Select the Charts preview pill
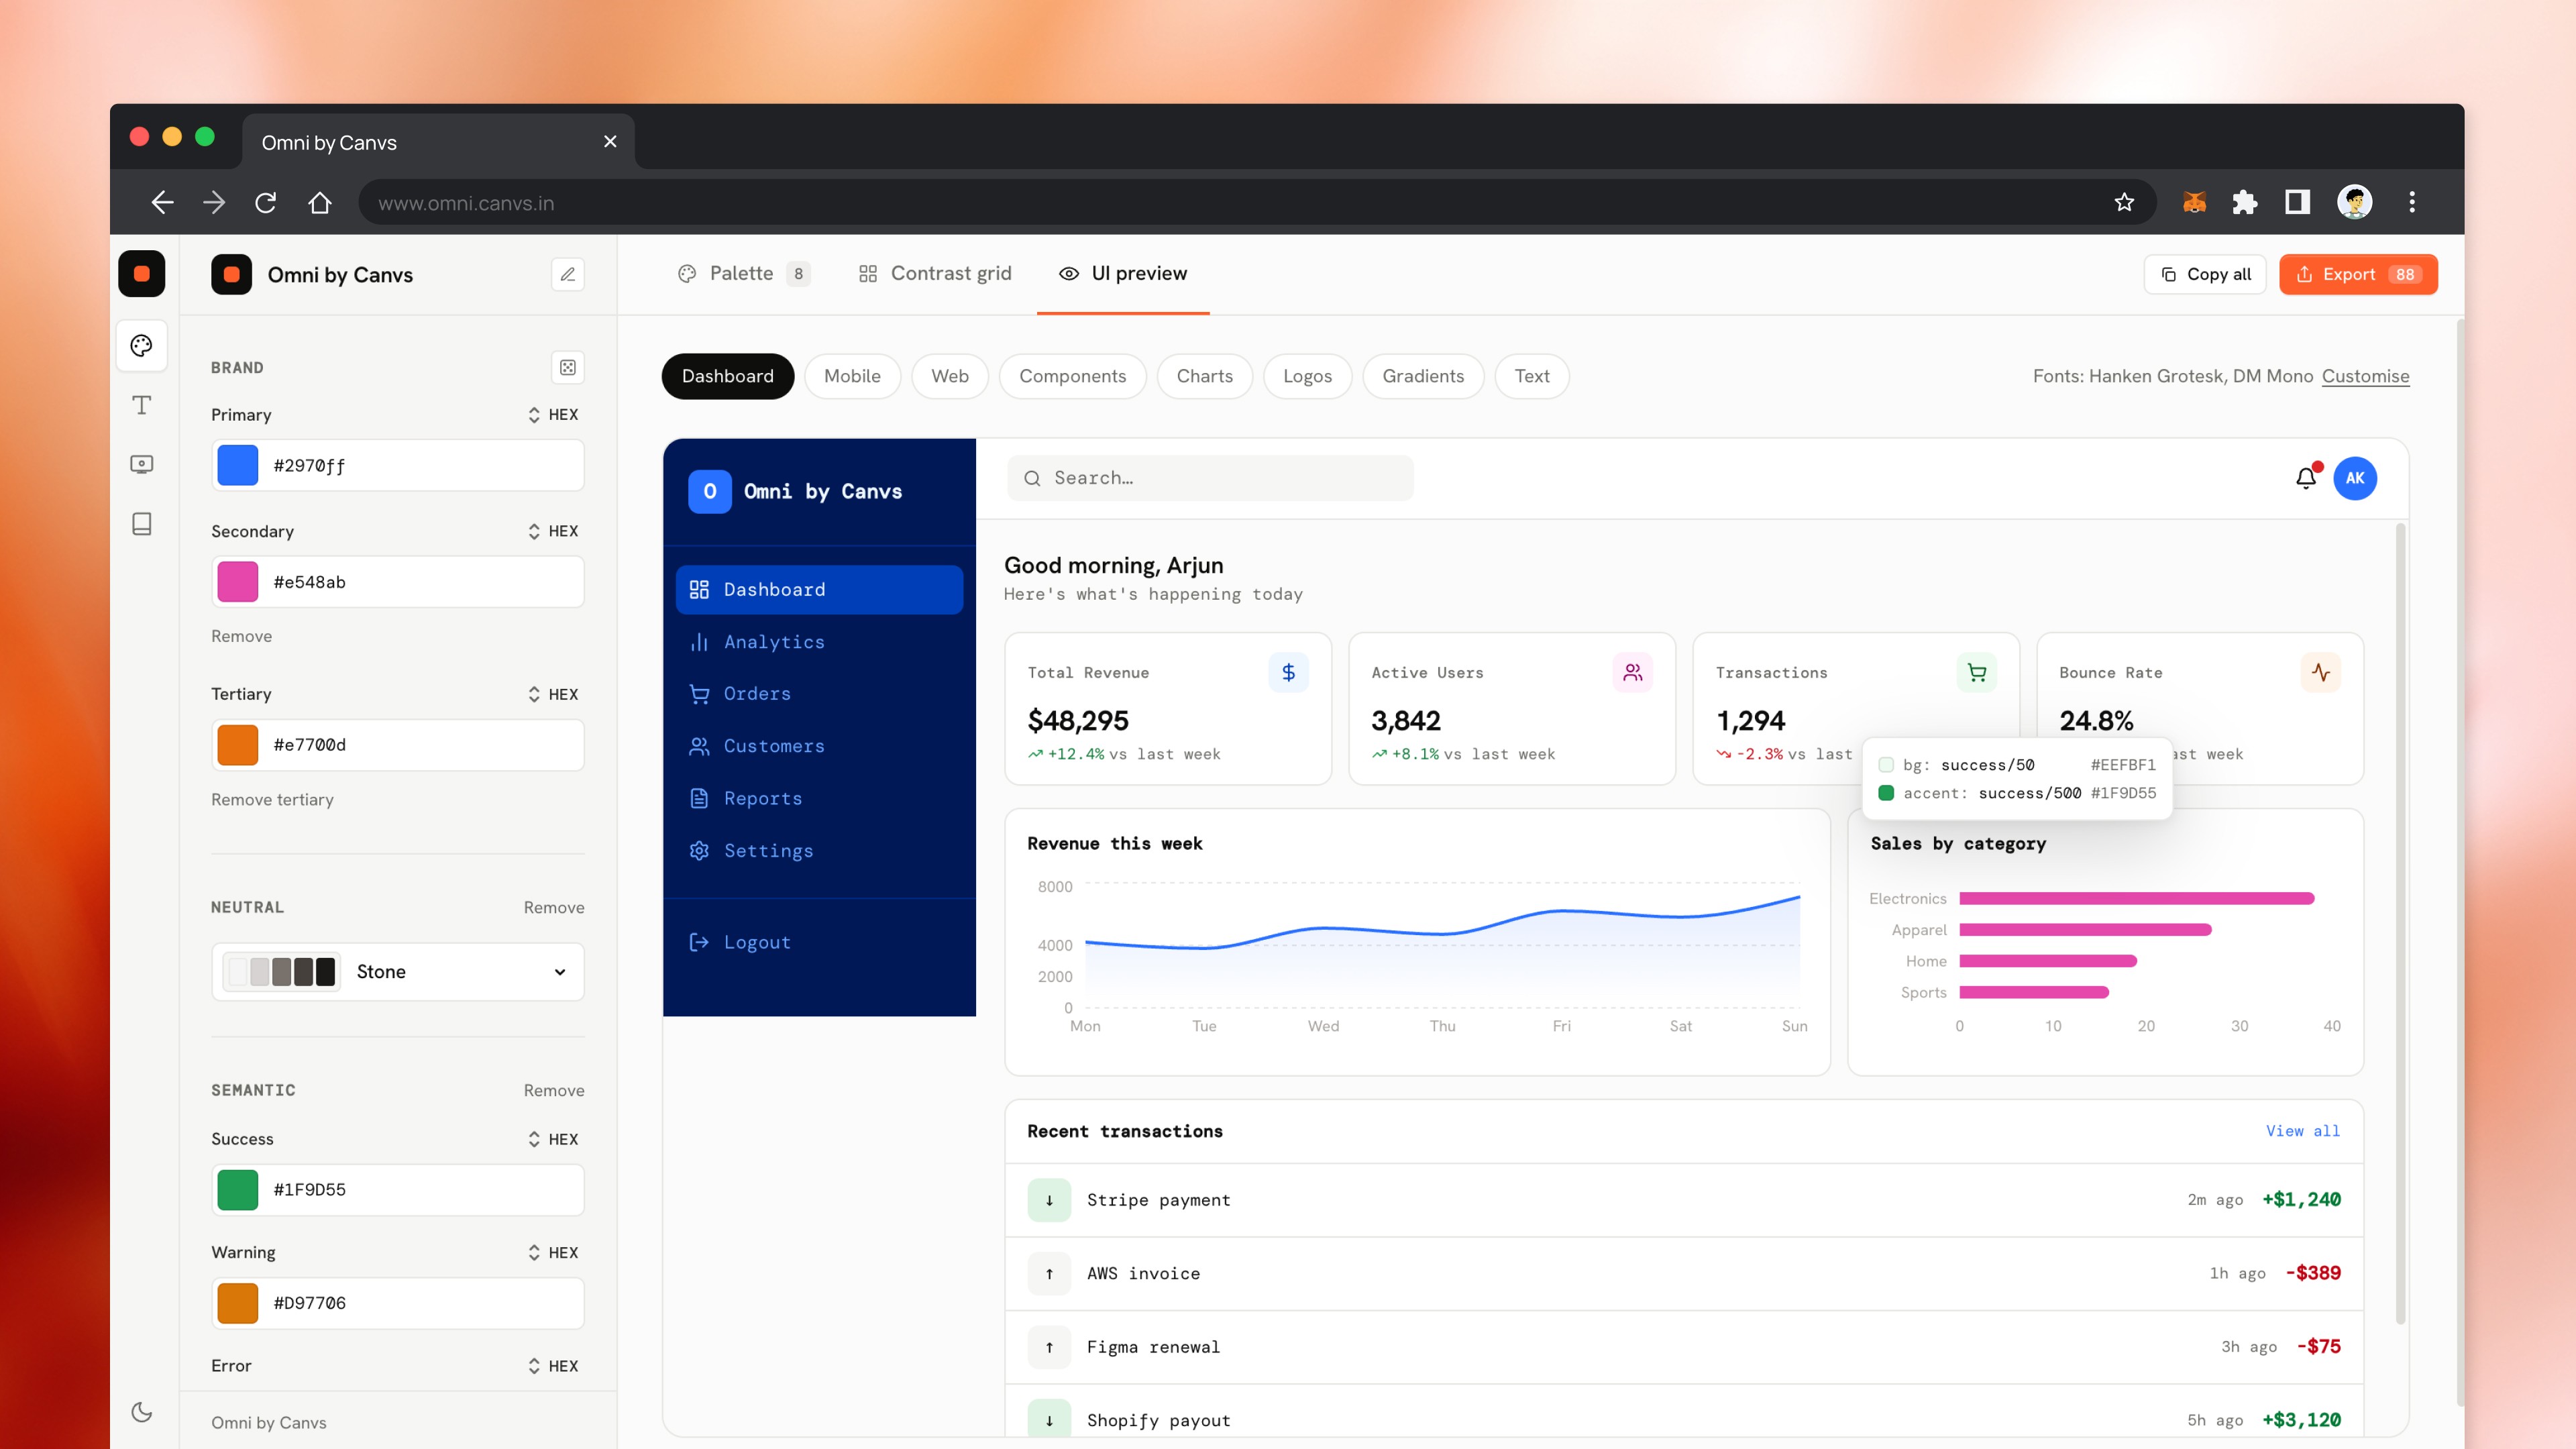 (1204, 376)
